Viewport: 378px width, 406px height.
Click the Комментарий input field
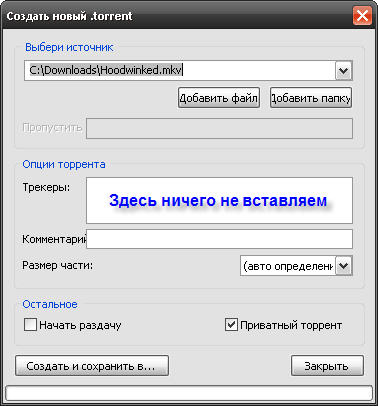pyautogui.click(x=219, y=239)
